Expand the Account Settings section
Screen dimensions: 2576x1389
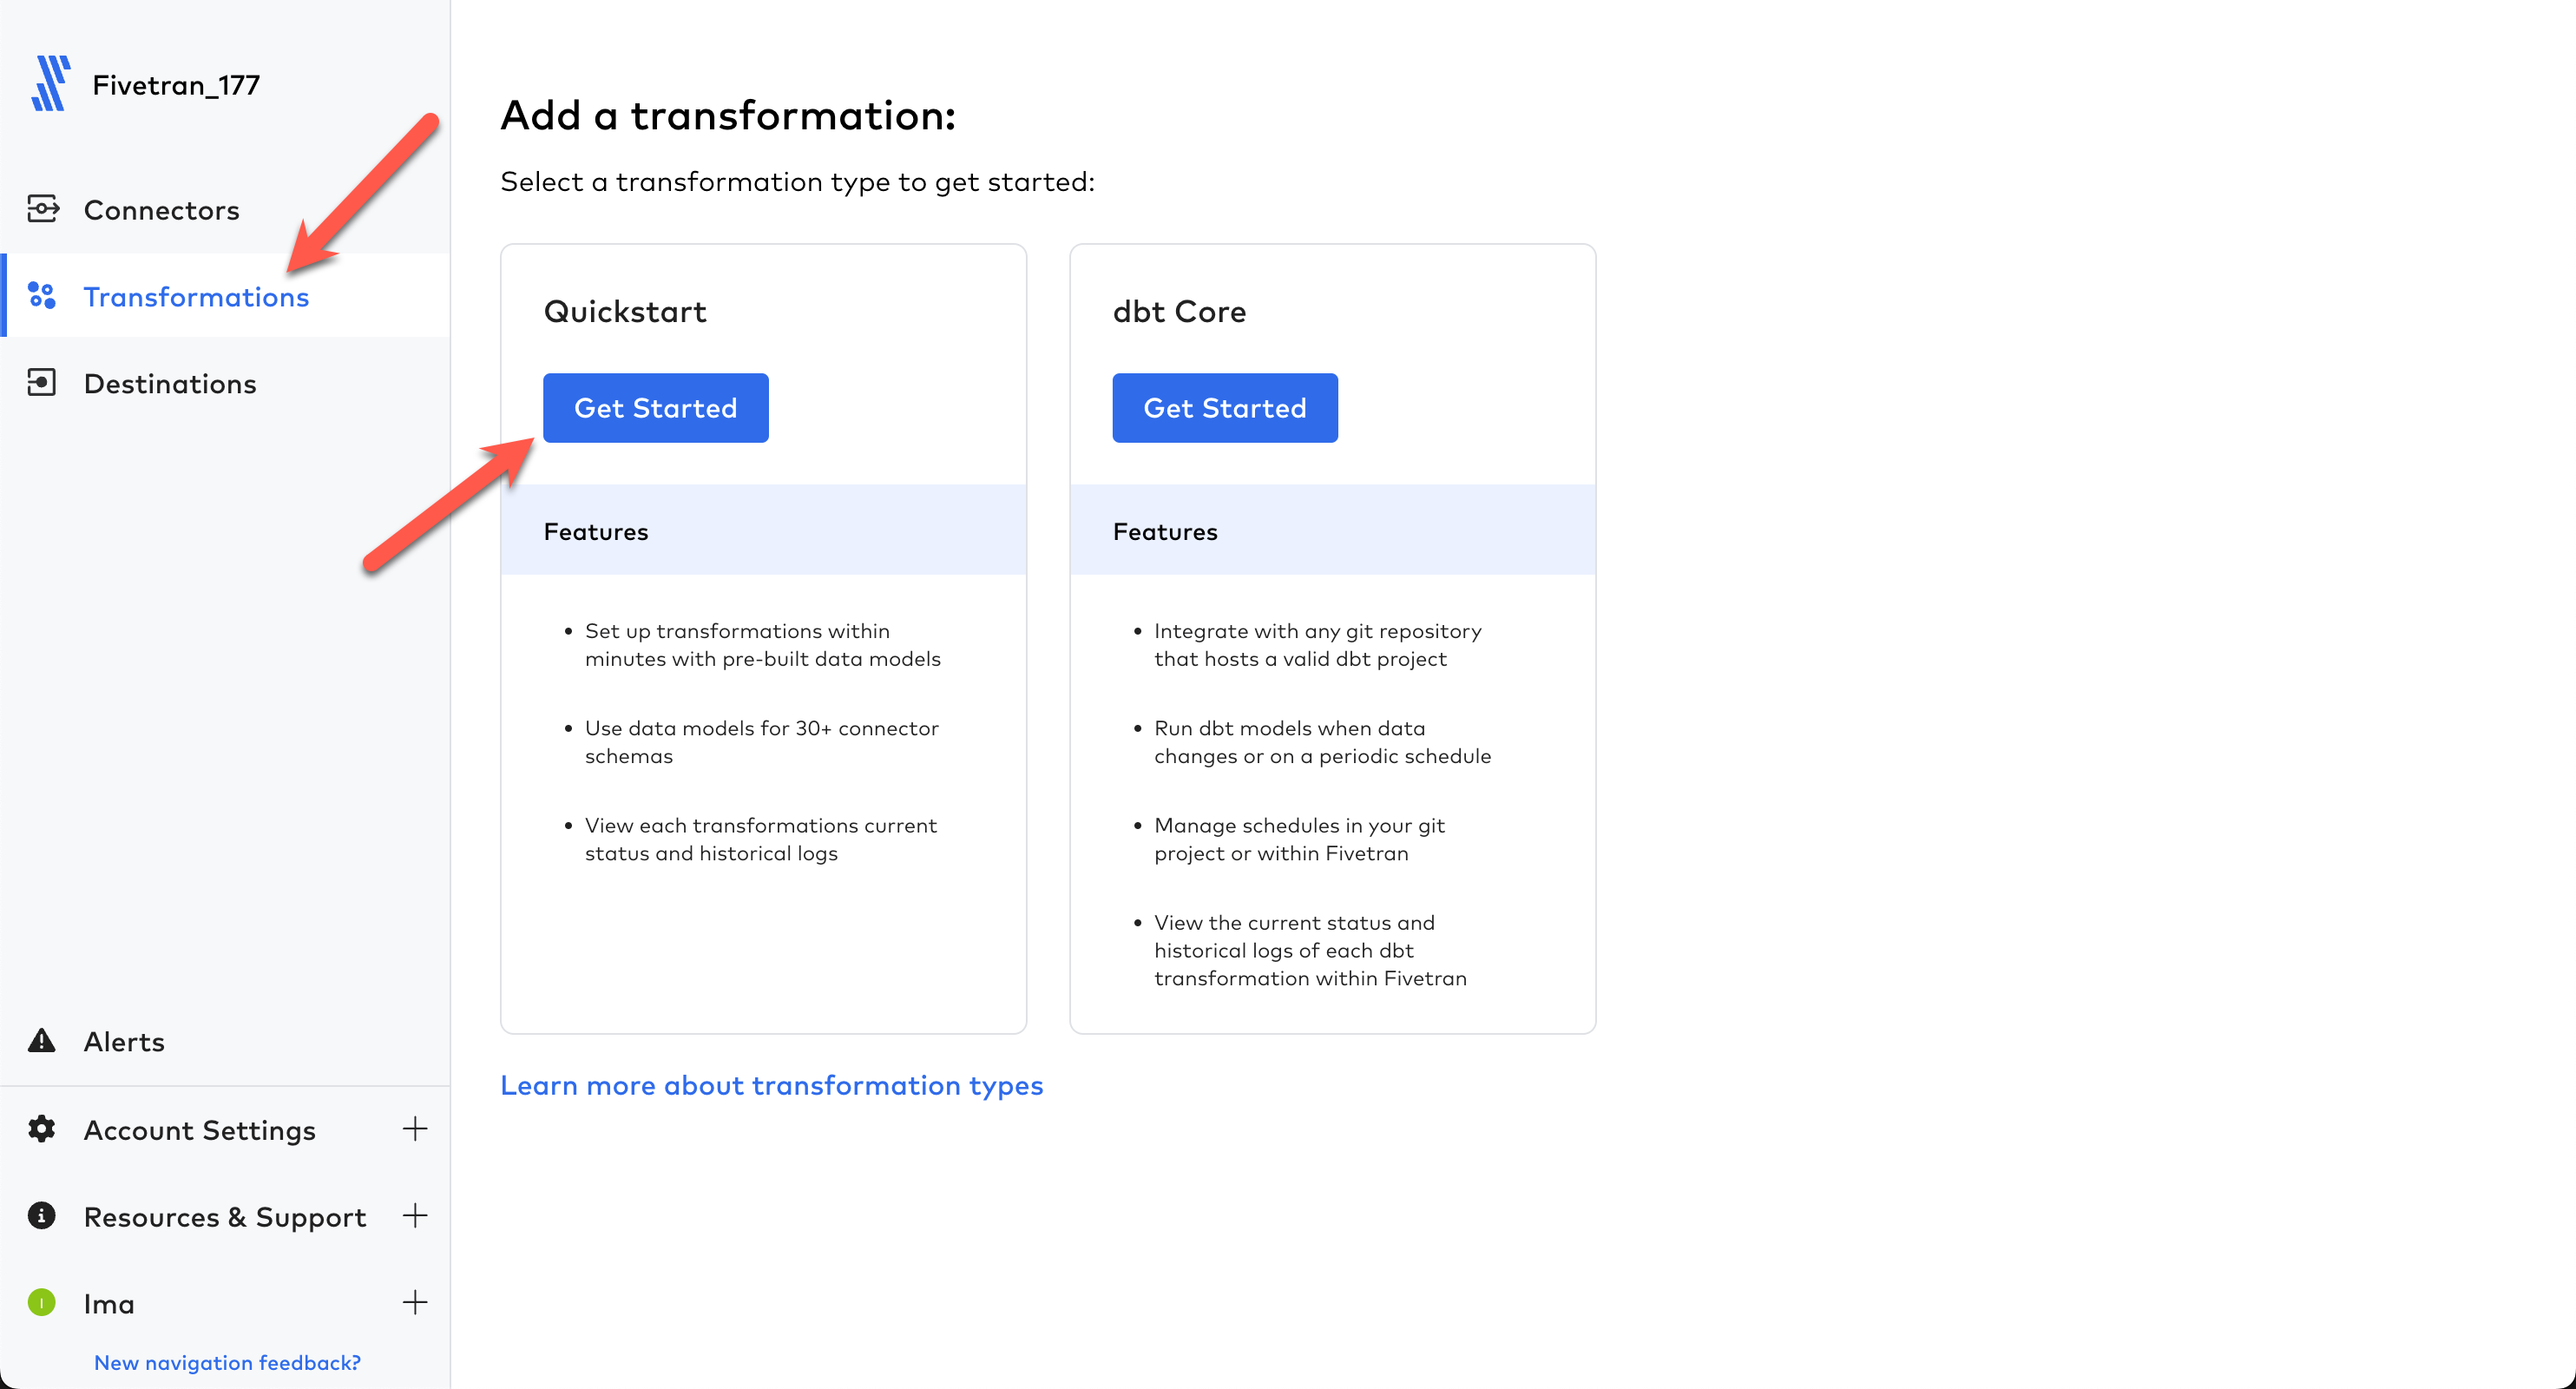pyautogui.click(x=416, y=1129)
